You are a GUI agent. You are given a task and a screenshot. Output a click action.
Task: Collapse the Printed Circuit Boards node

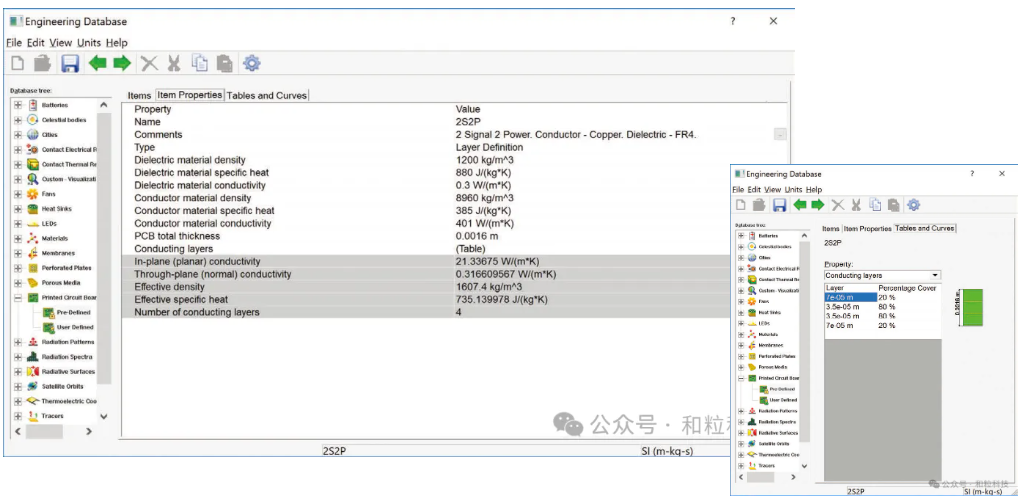click(x=18, y=298)
